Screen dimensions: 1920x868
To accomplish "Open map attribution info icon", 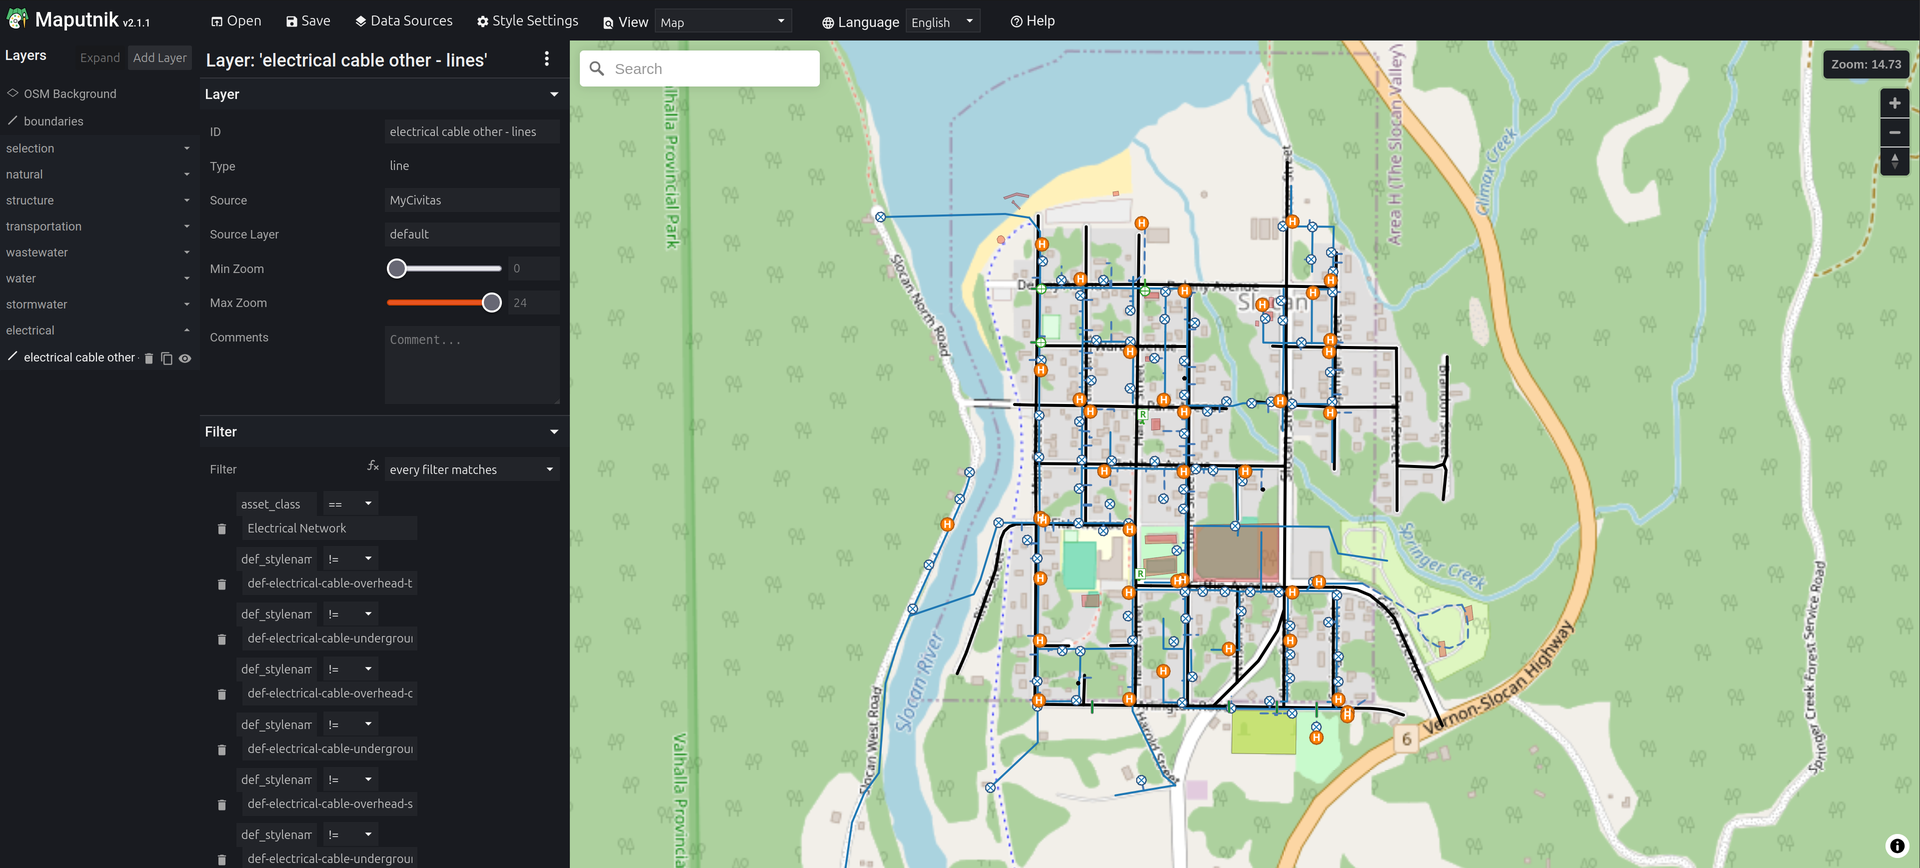I will pyautogui.click(x=1896, y=846).
